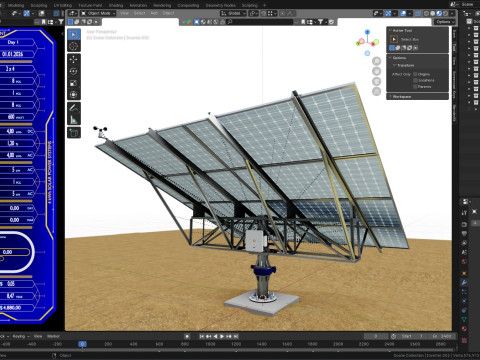This screenshot has height=360, width=480.
Task: Toggle X-ray display in viewport header
Action: point(418,13)
